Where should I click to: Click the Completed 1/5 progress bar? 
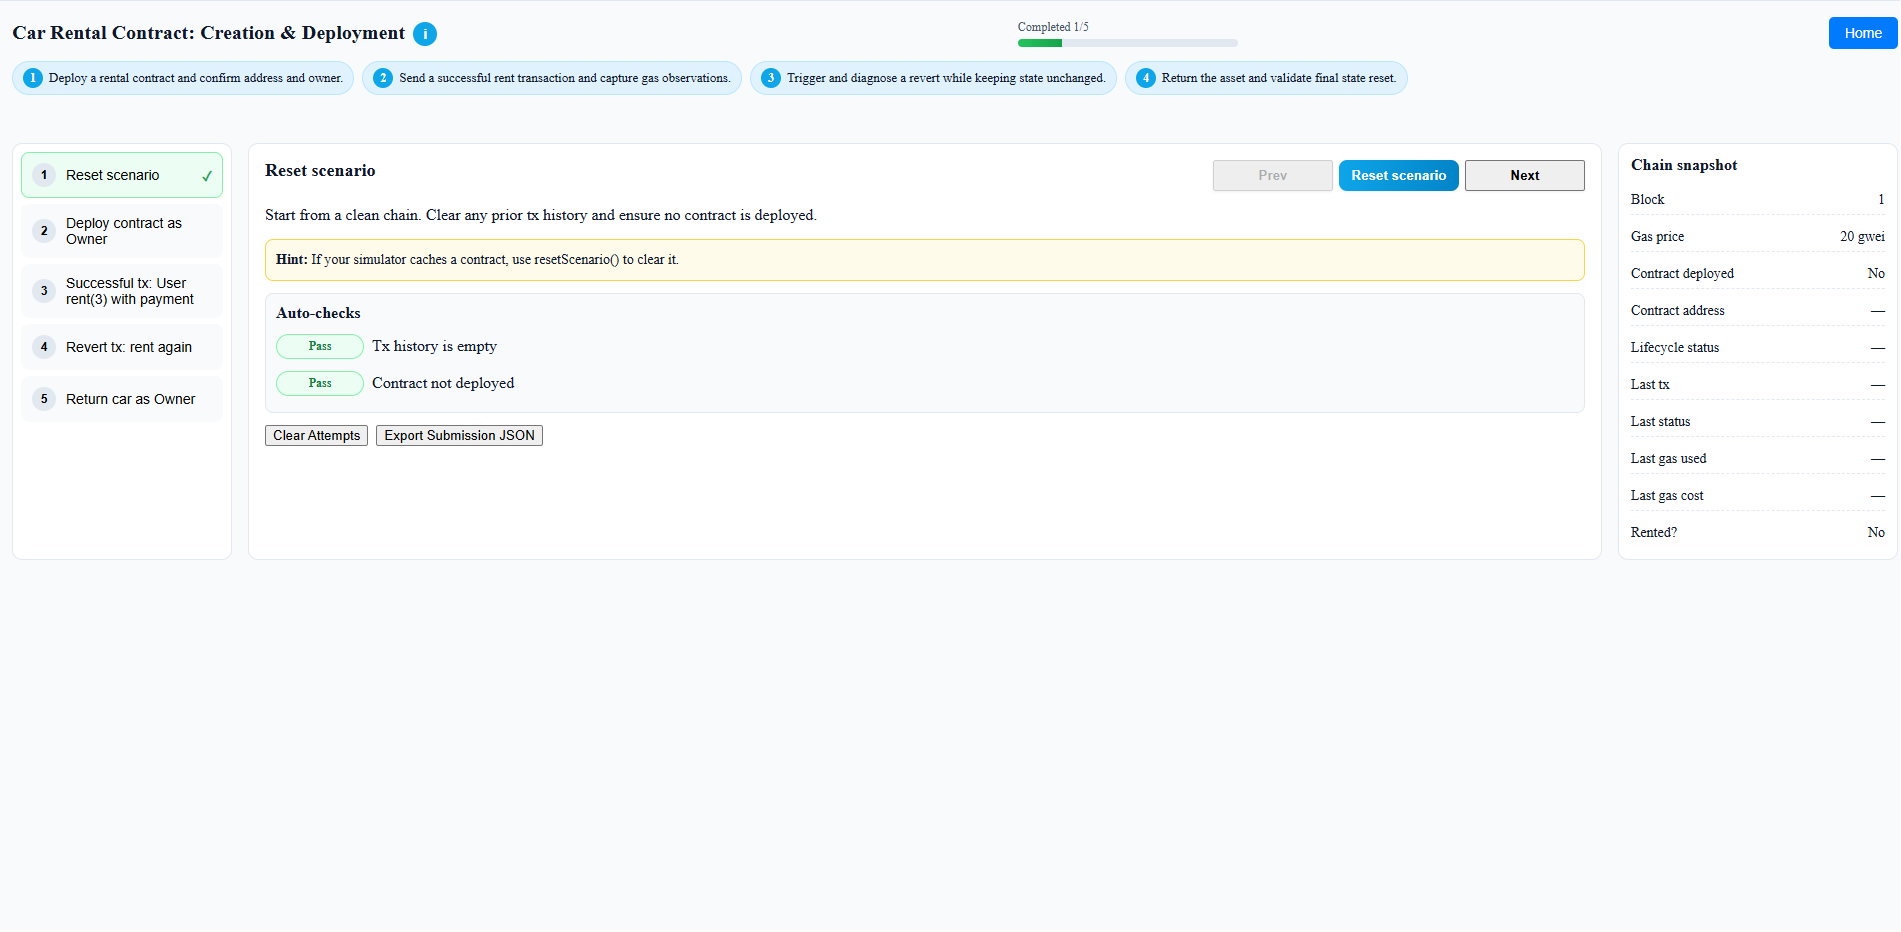tap(1127, 43)
